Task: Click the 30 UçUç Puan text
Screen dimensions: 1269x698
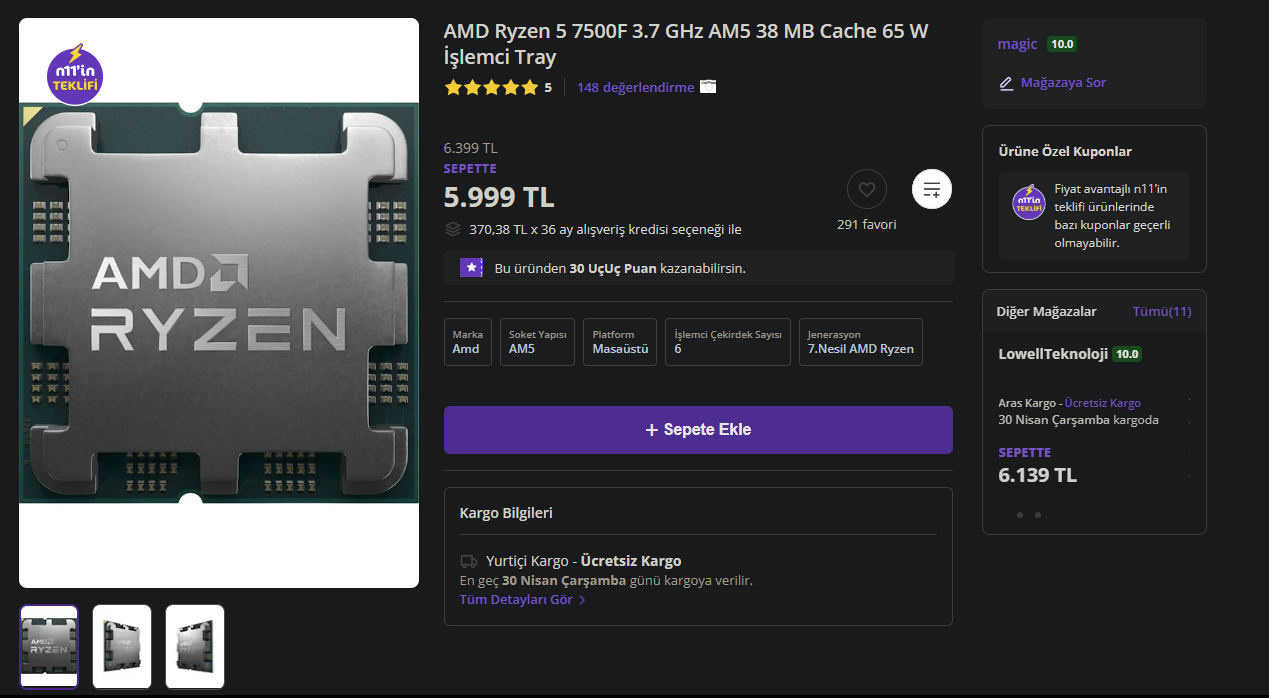Action: (613, 268)
